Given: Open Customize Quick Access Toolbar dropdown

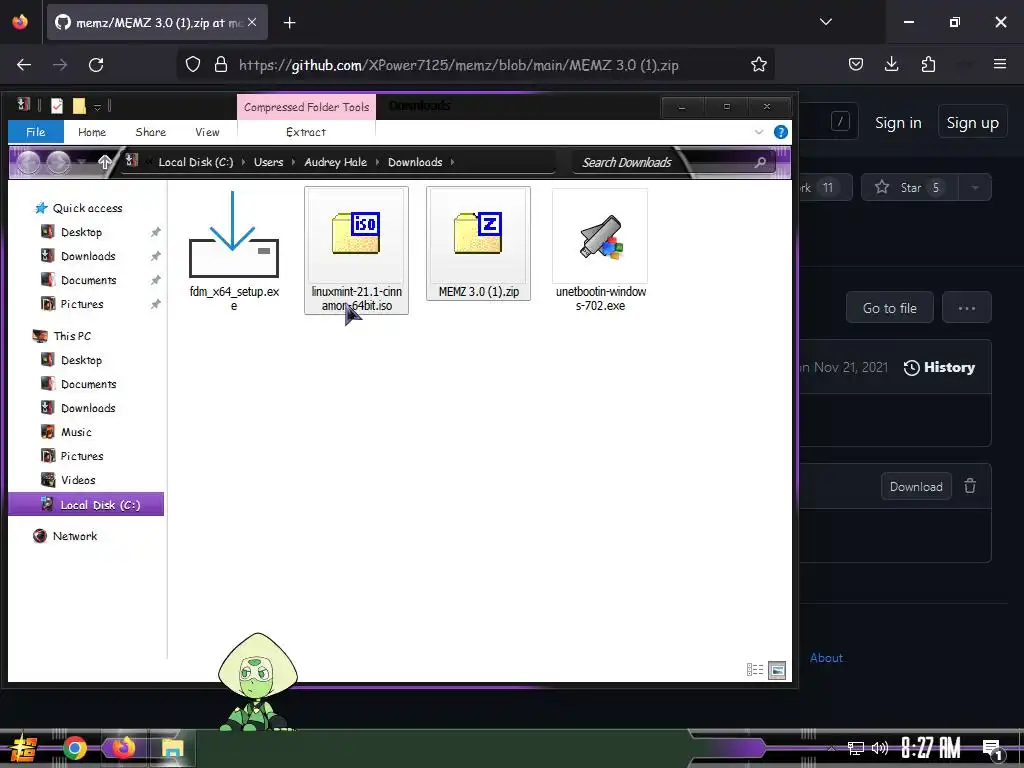Looking at the screenshot, I should [97, 106].
